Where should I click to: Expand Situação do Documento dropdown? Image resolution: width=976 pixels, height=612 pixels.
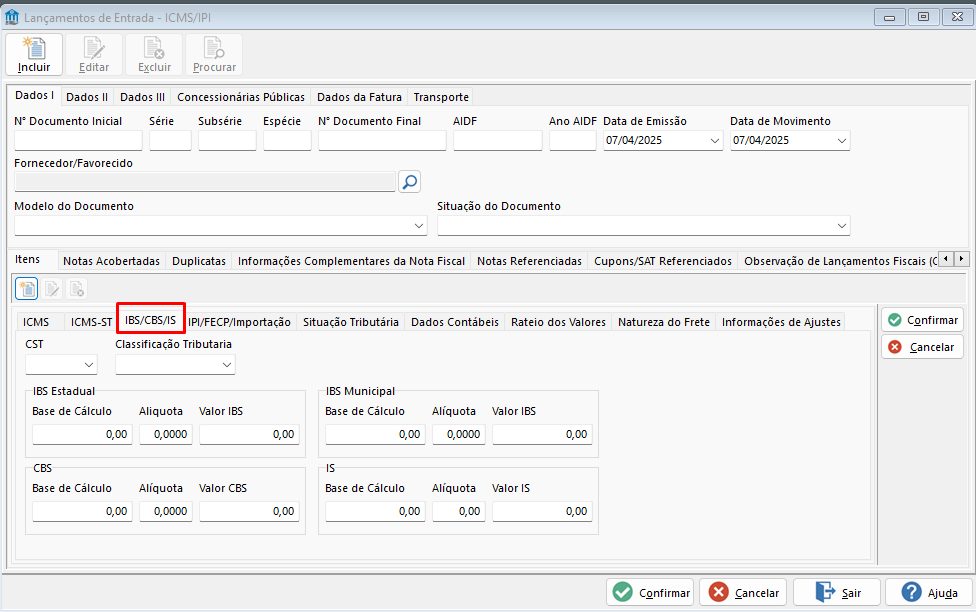tap(842, 226)
